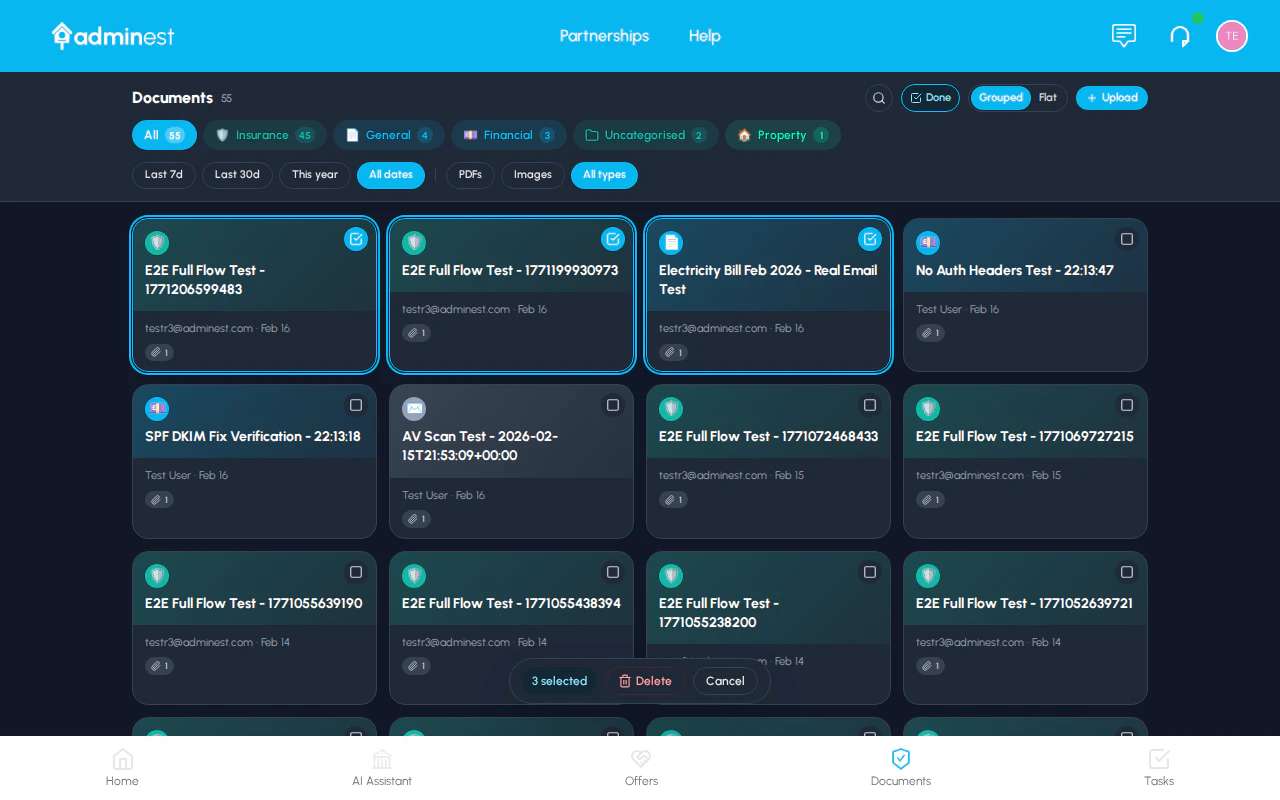Image resolution: width=1280 pixels, height=800 pixels.
Task: Click the shield icon on E2E Full Flow Test - 1771069727215
Action: point(928,409)
